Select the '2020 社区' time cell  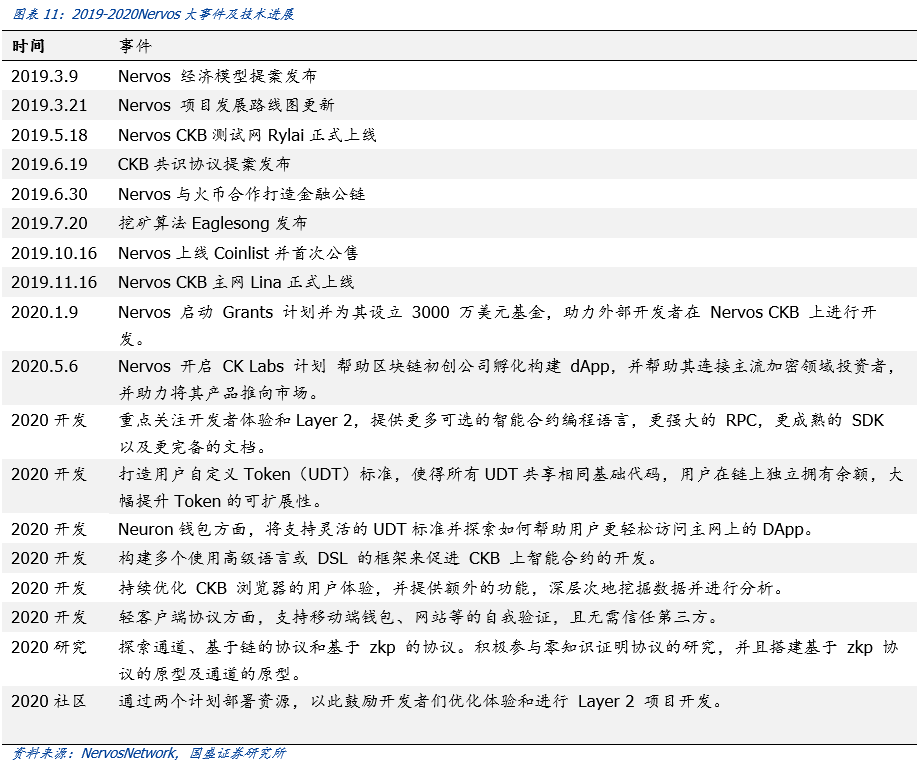[49, 701]
